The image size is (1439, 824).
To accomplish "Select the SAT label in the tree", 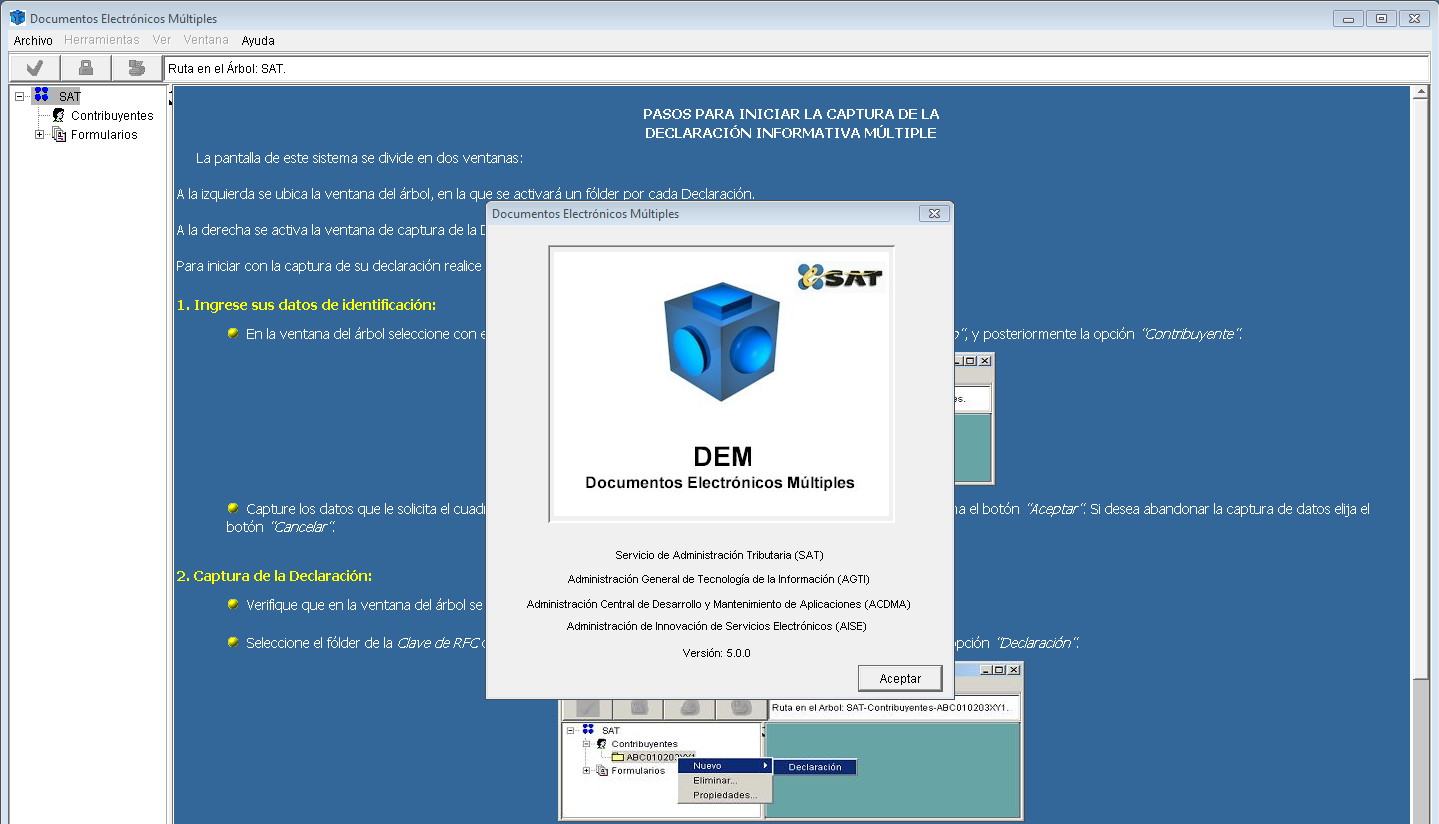I will [x=69, y=97].
